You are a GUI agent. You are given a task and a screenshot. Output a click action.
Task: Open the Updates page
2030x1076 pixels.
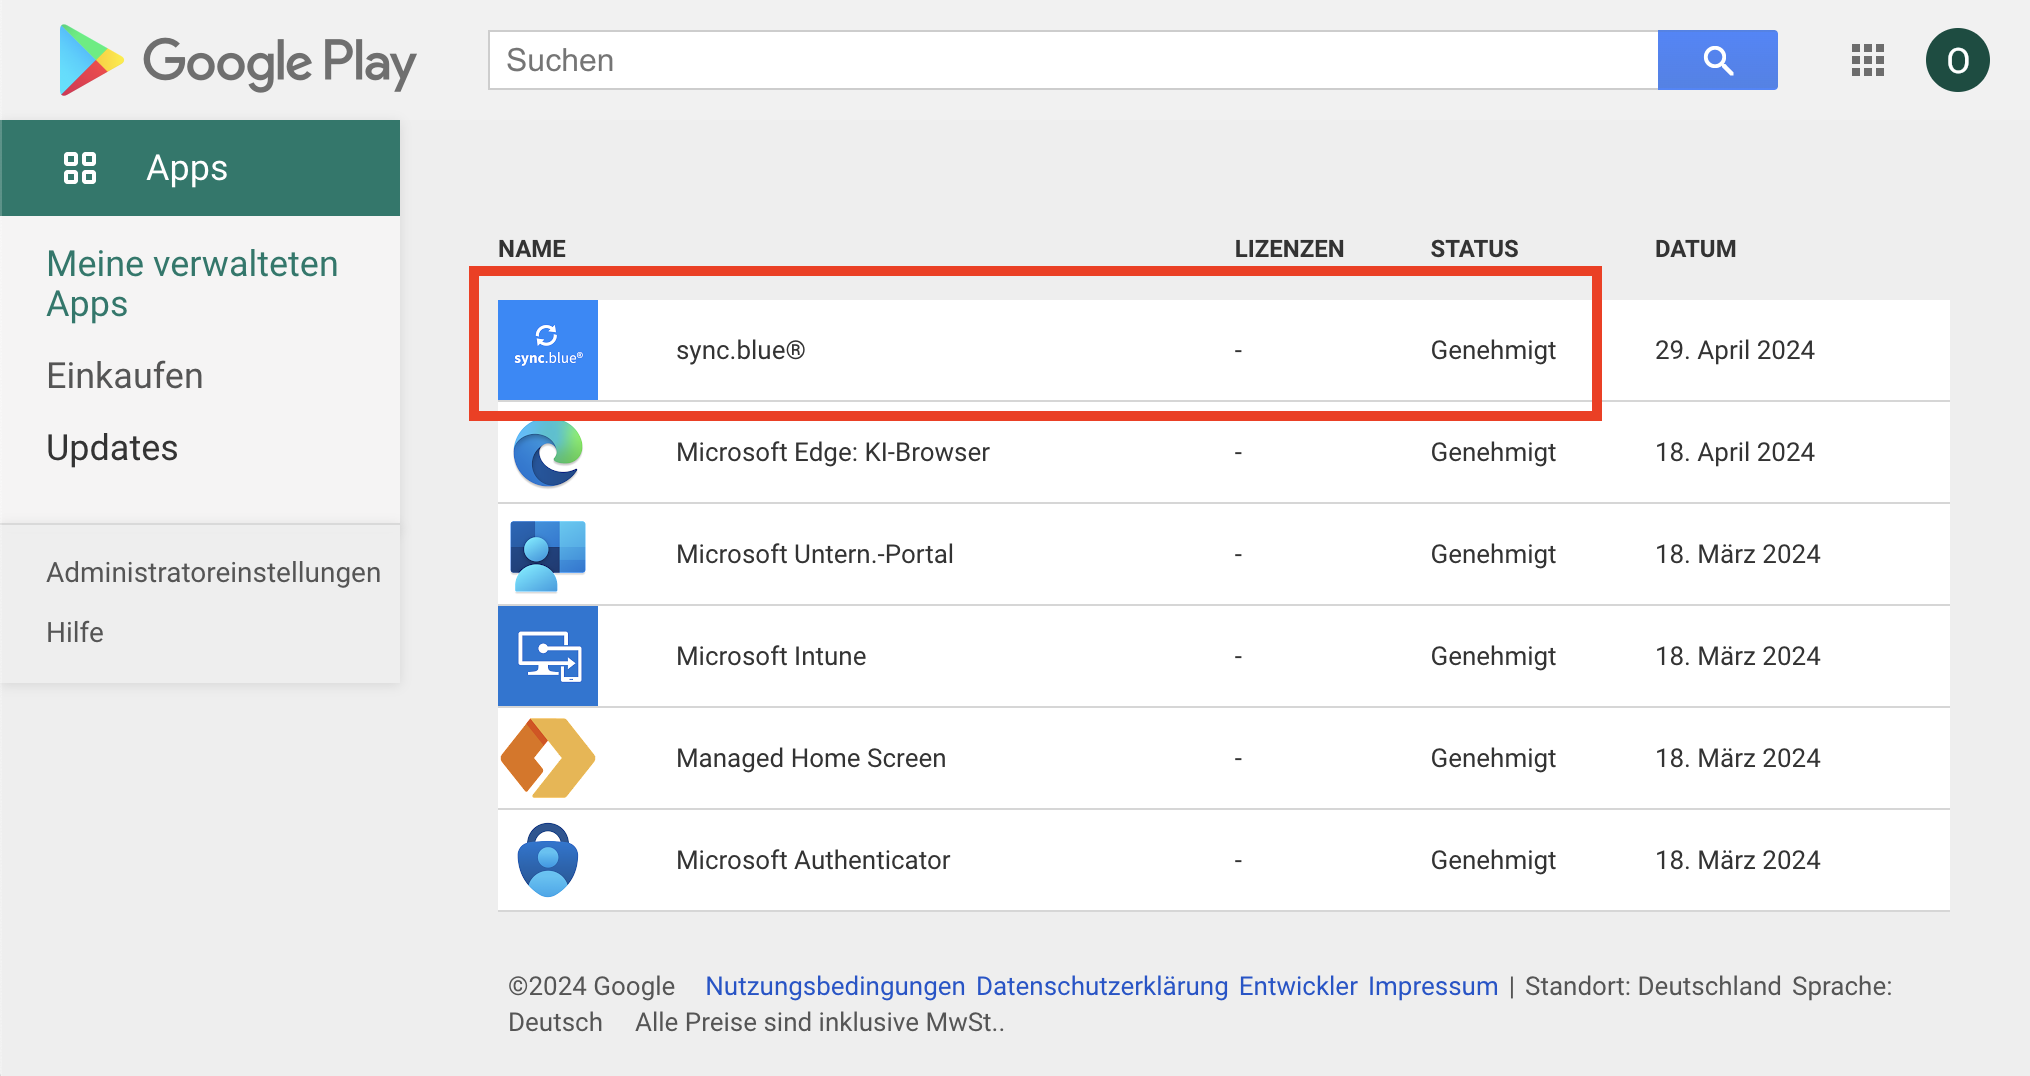tap(112, 448)
